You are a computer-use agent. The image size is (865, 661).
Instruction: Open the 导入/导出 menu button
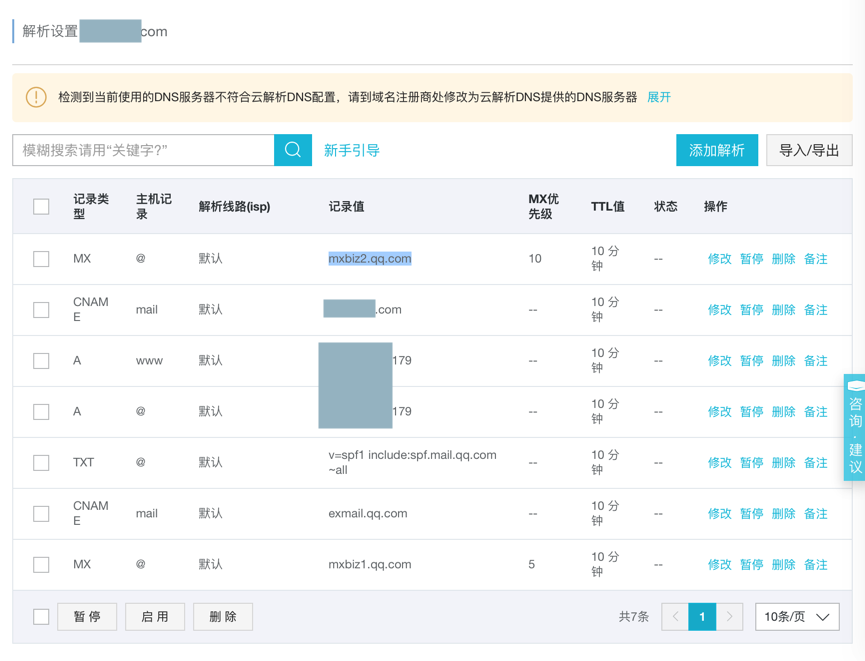click(809, 151)
